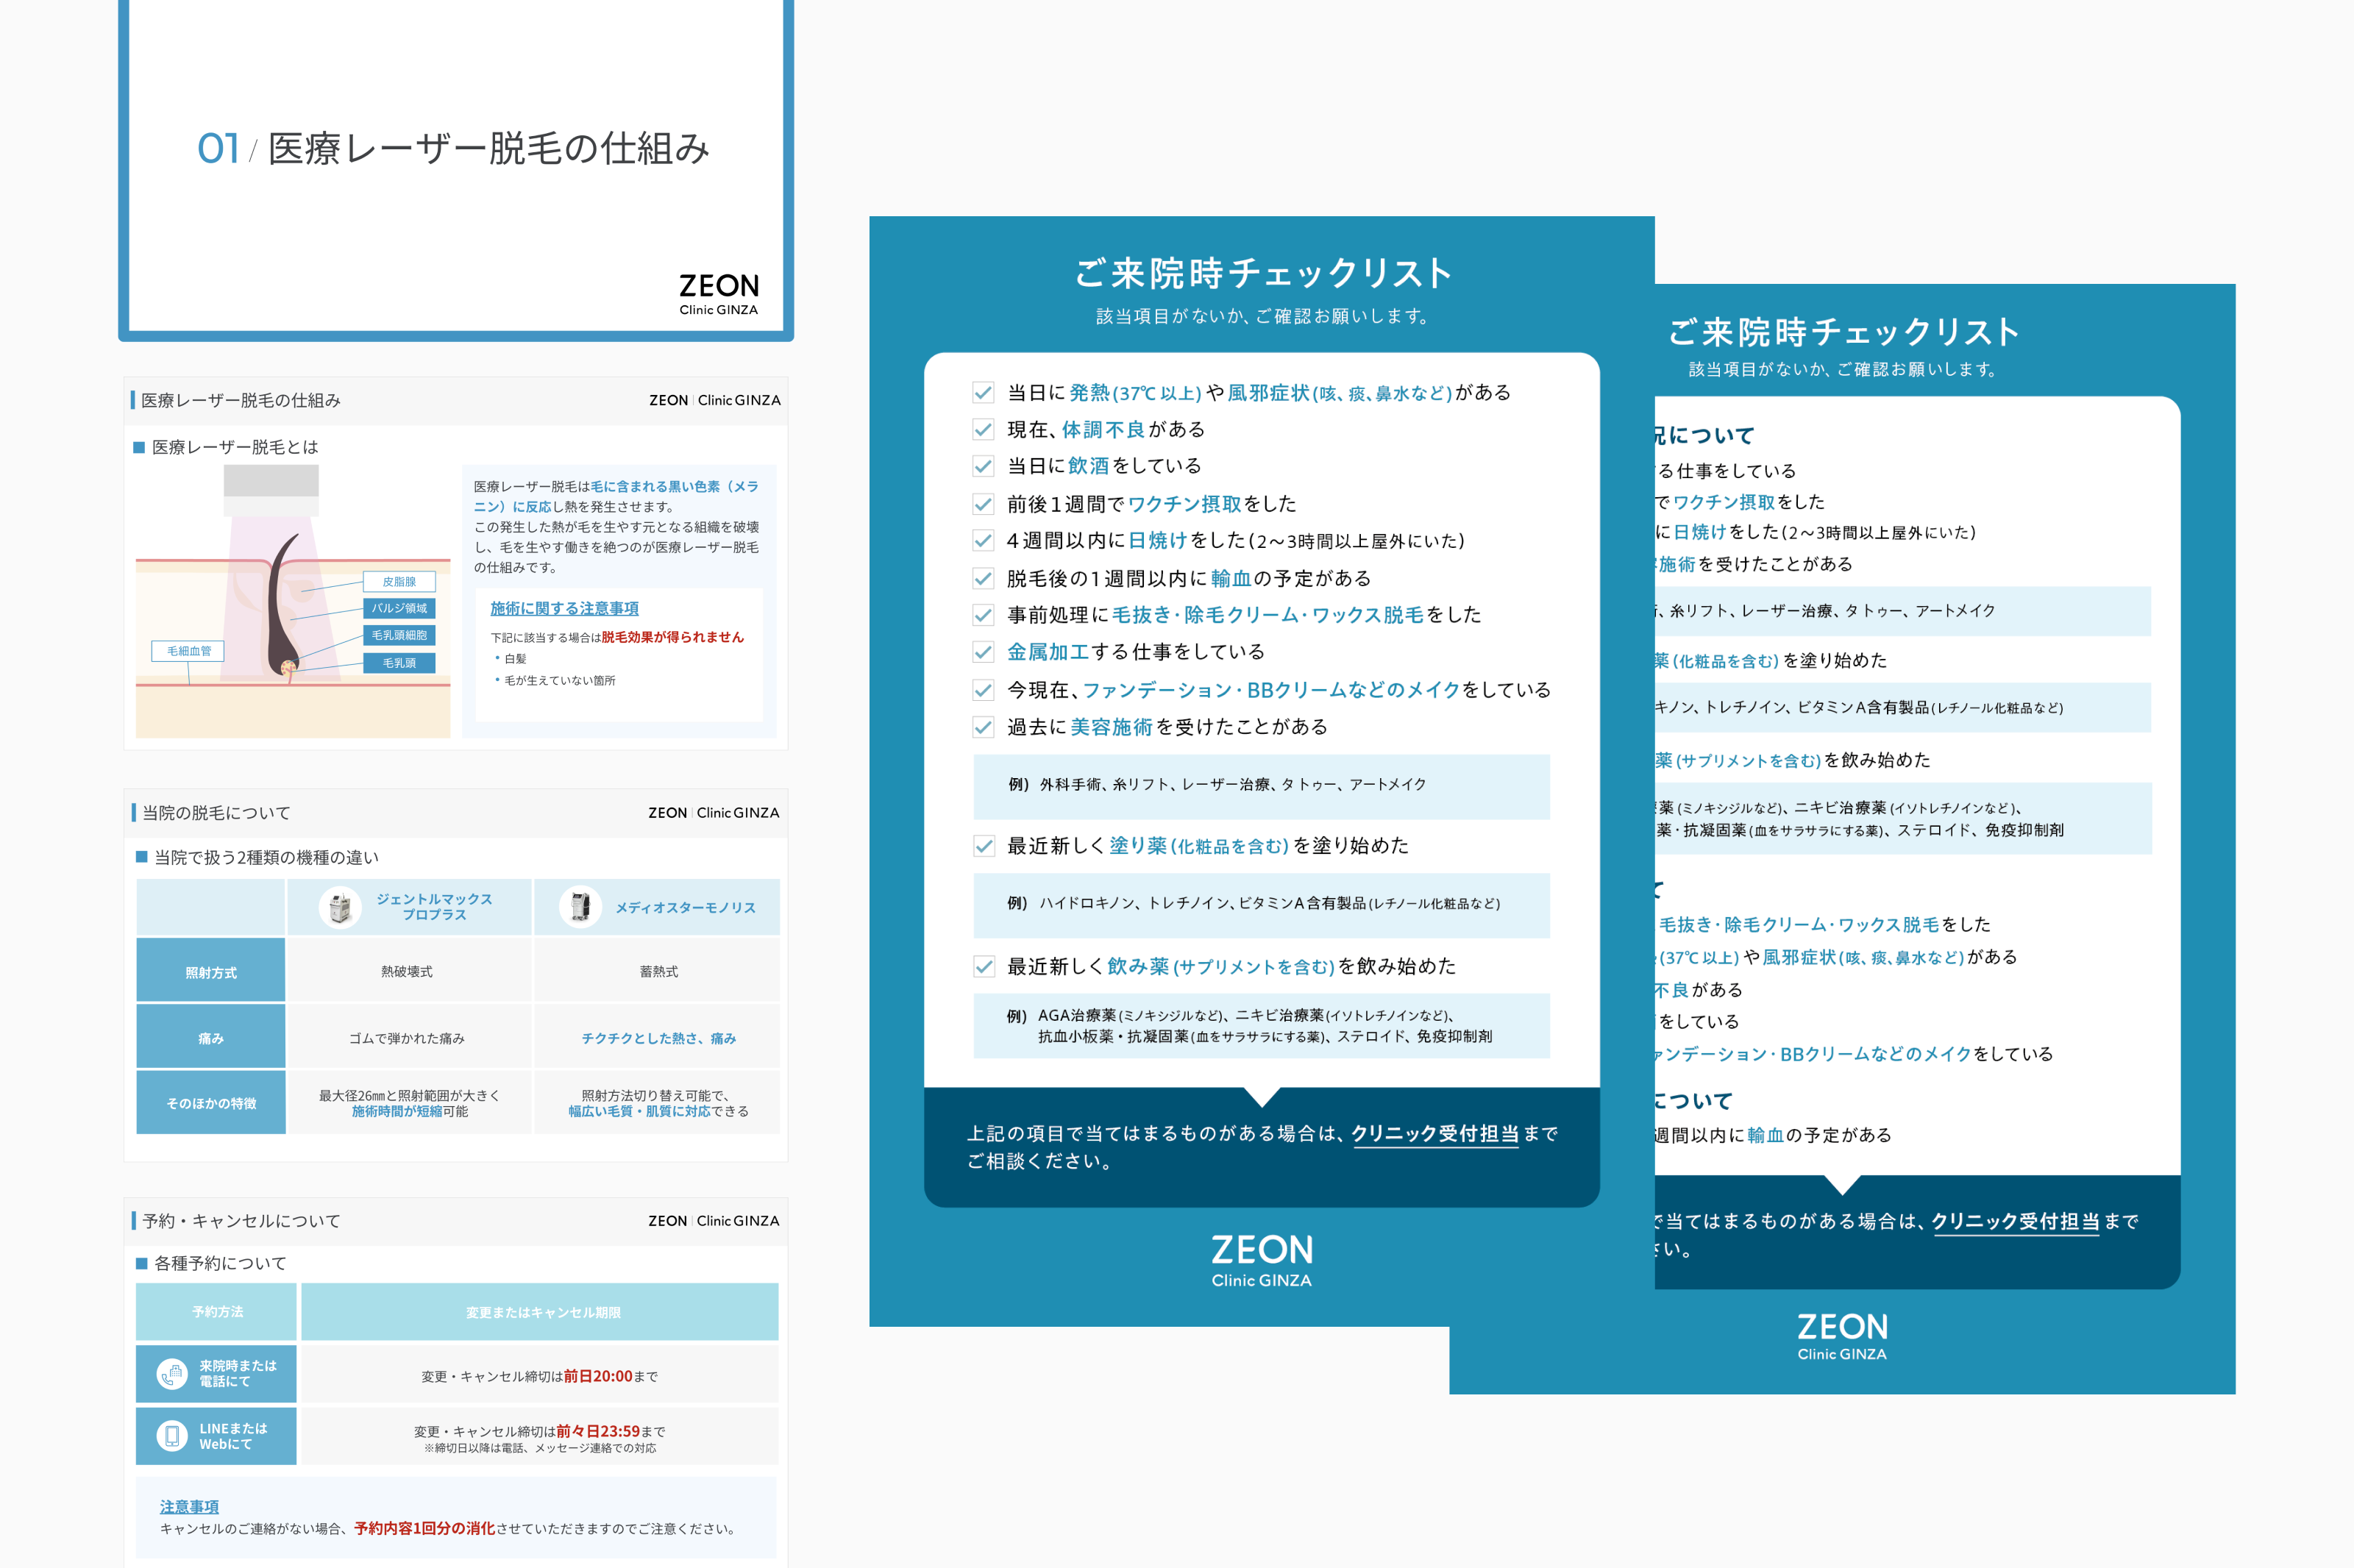
Task: Click the 皮脂腺 label in hair diagram
Action: 398,581
